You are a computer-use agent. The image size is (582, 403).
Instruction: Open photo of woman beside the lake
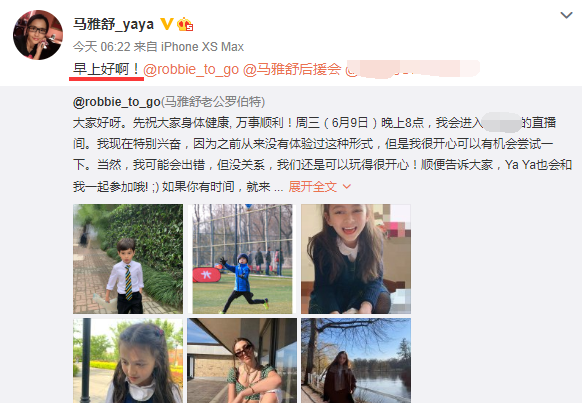tap(356, 360)
